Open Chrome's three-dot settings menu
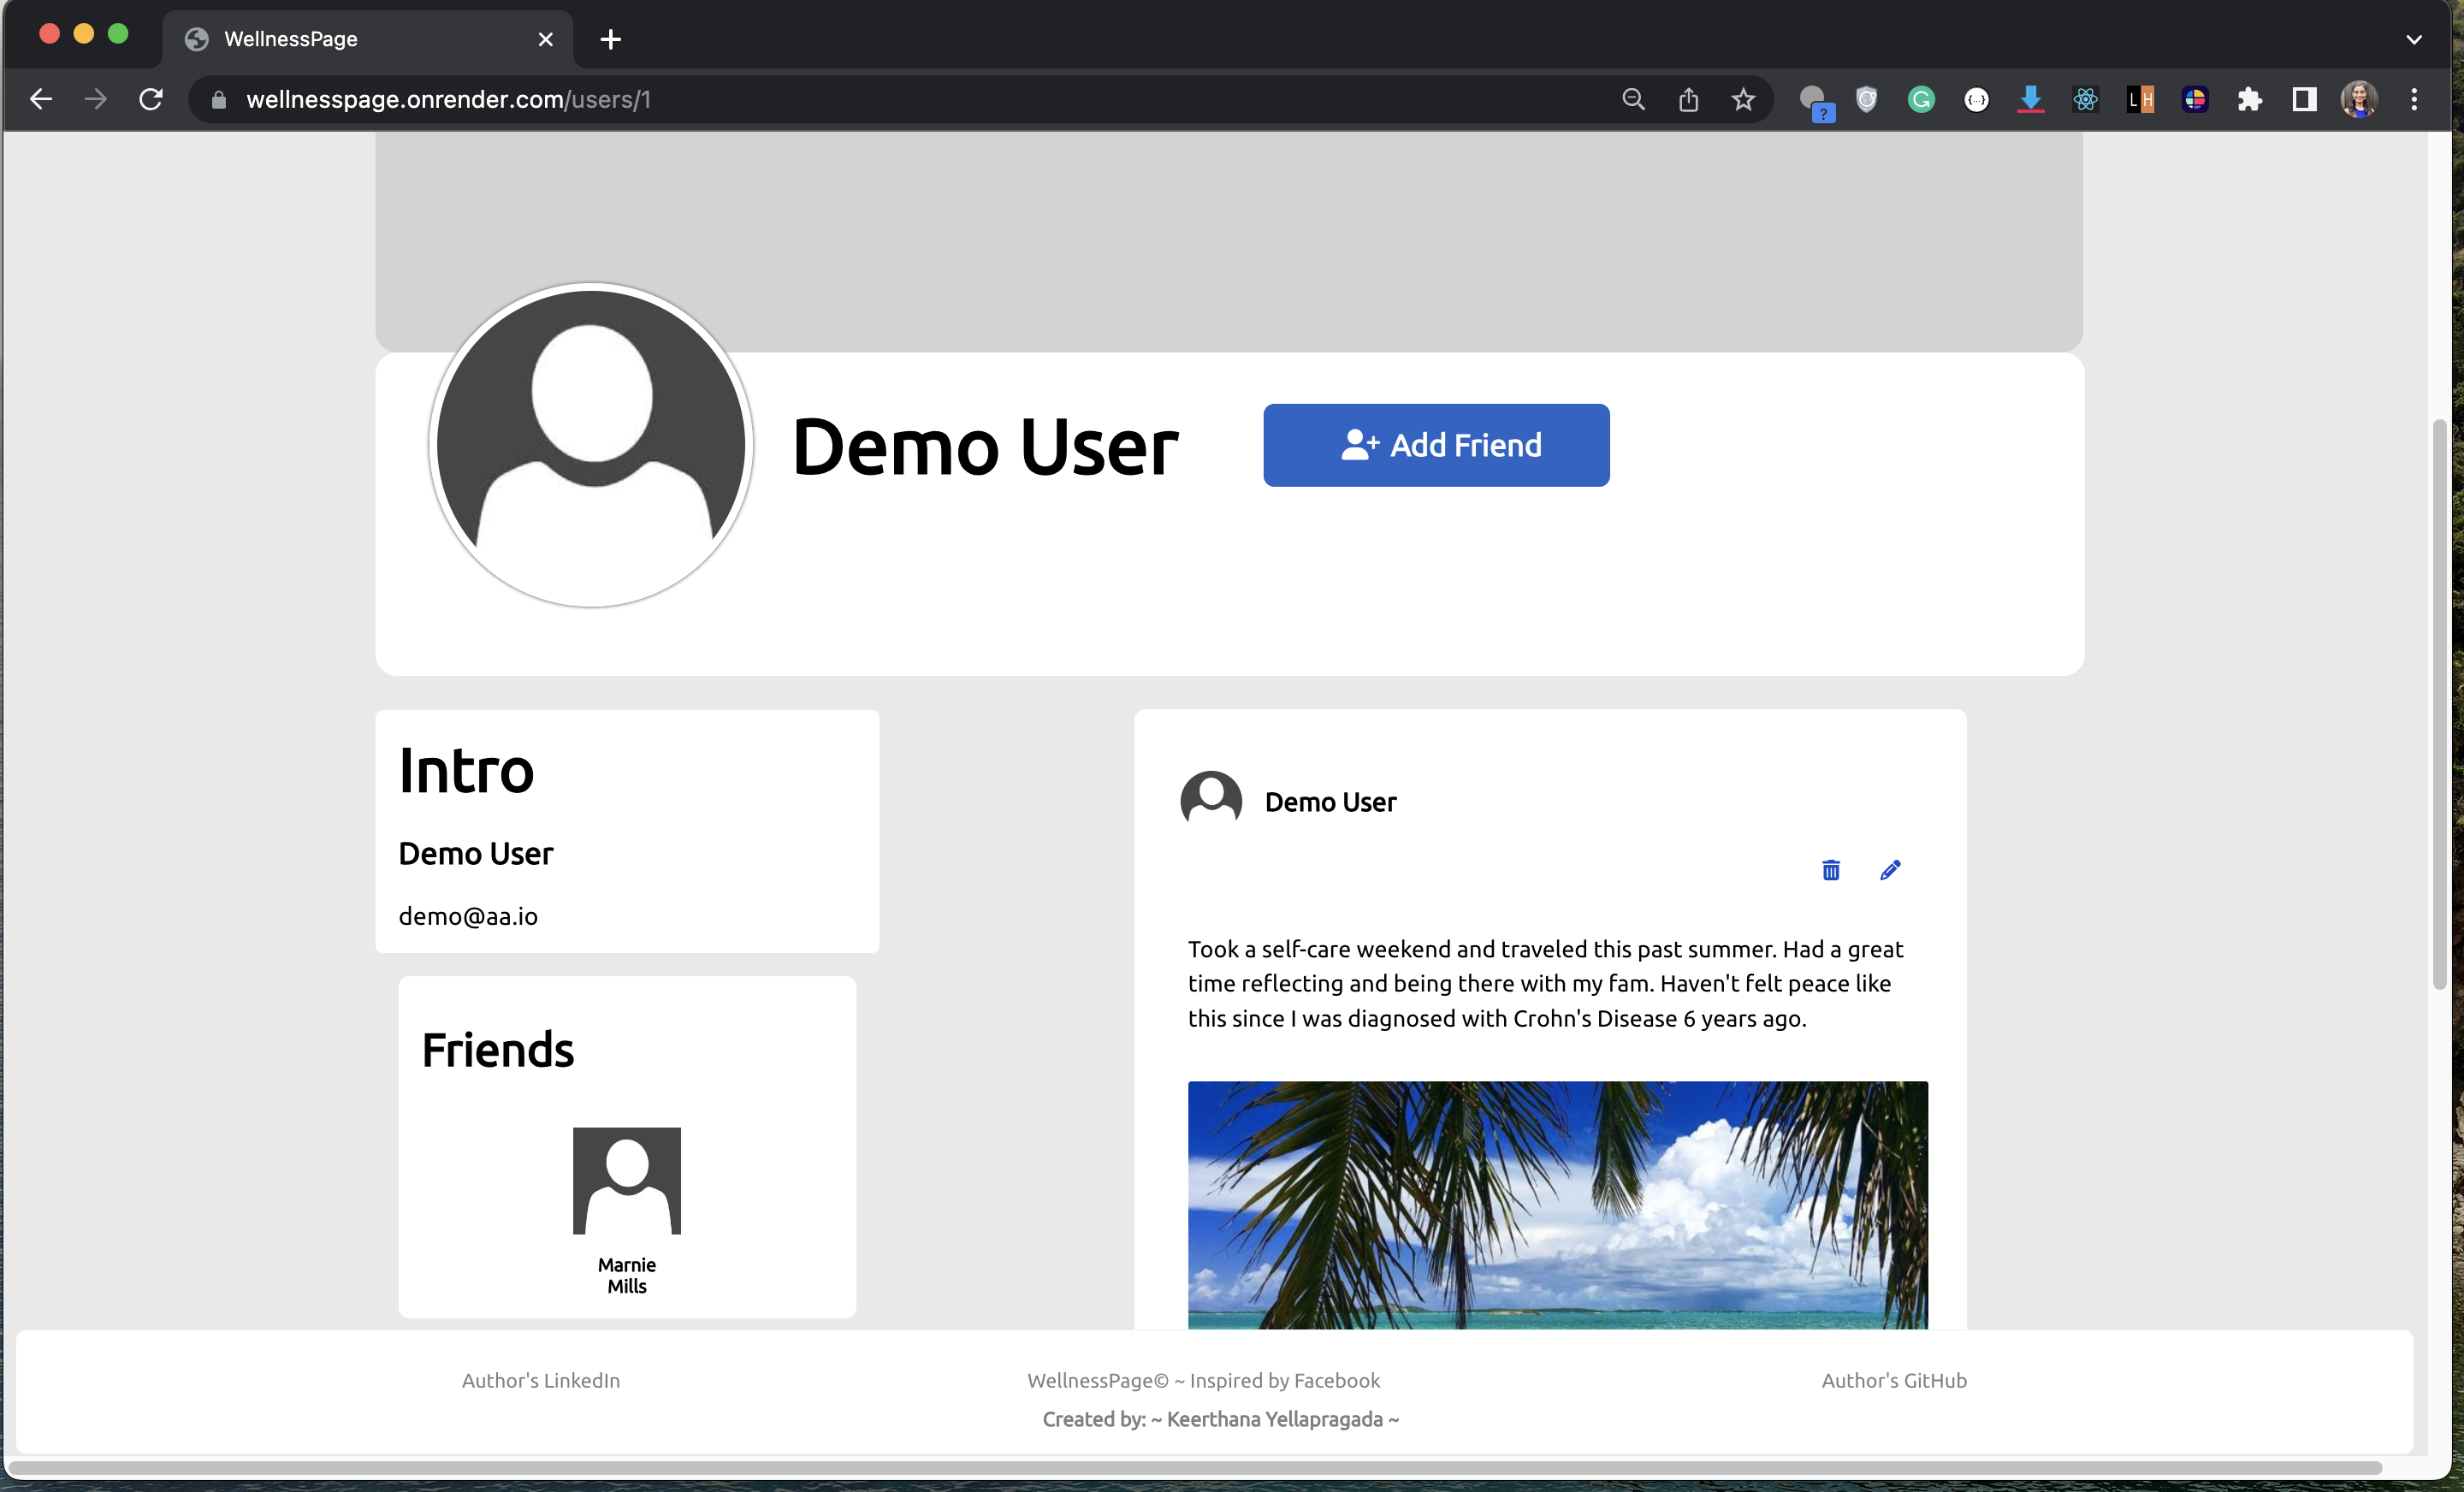The height and width of the screenshot is (1492, 2464). click(x=2414, y=99)
